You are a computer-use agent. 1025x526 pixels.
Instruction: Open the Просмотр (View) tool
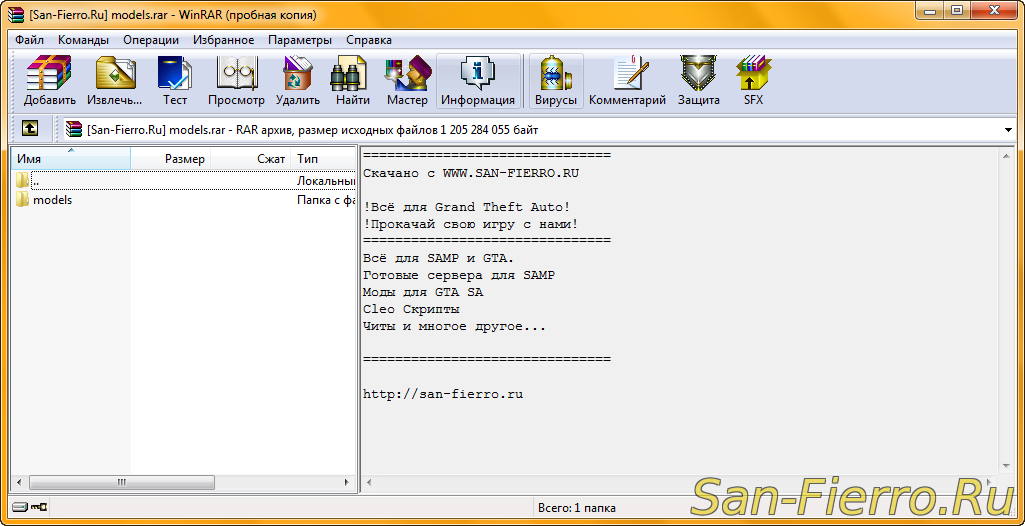(236, 80)
